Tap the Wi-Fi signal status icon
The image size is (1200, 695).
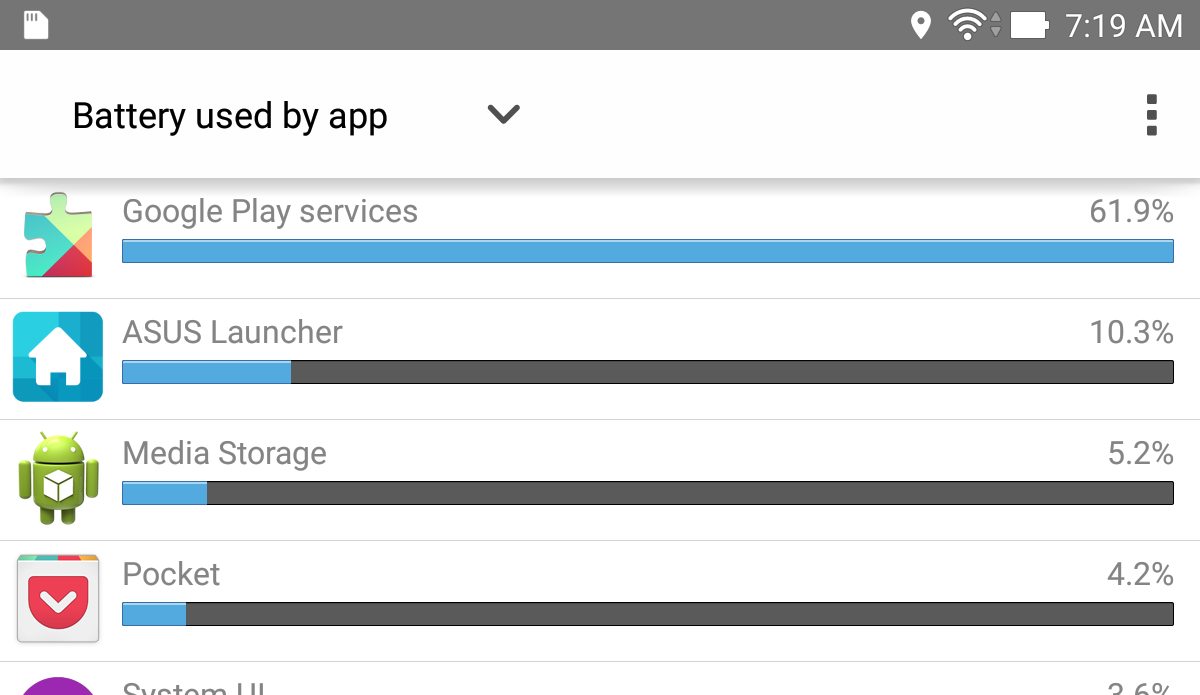pos(967,25)
